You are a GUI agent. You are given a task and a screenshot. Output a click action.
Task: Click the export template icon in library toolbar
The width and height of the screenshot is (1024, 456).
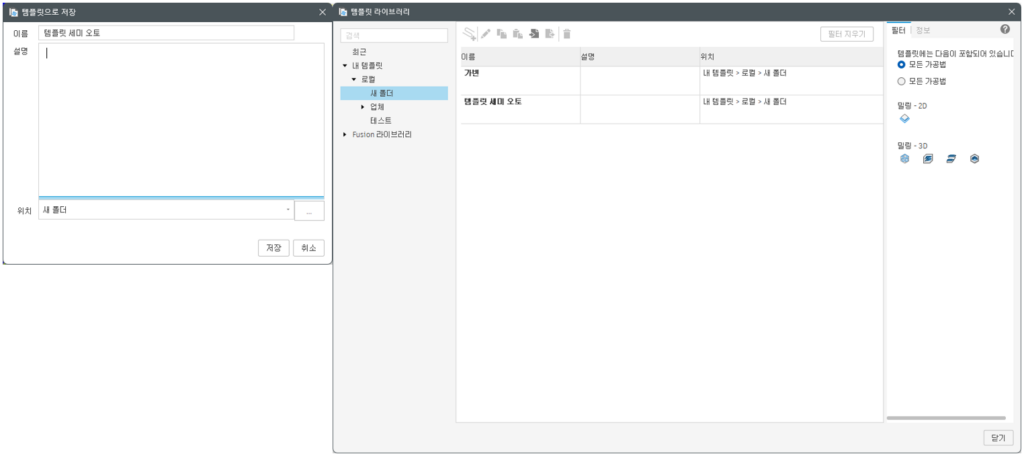(x=550, y=34)
